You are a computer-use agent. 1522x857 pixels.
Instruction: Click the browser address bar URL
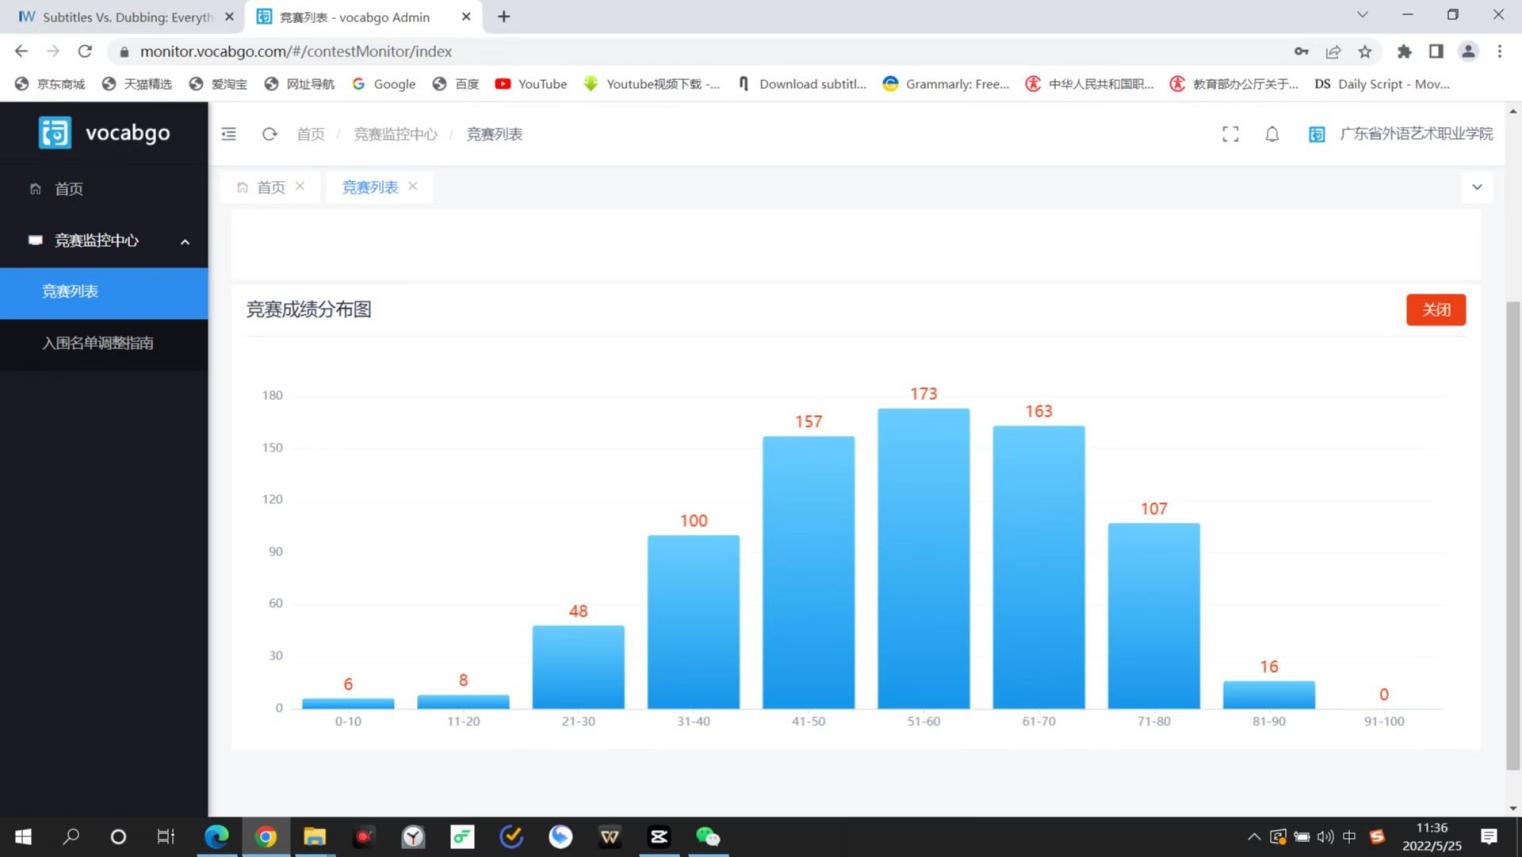click(x=296, y=51)
